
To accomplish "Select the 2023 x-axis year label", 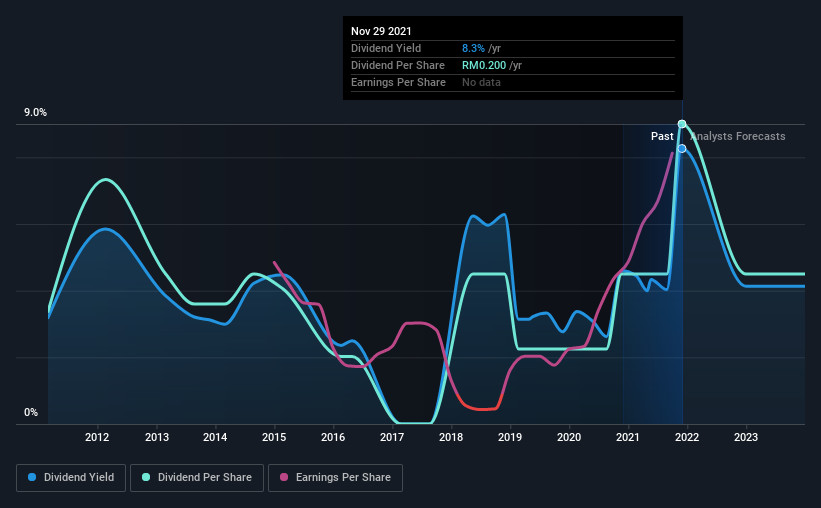I will 746,437.
